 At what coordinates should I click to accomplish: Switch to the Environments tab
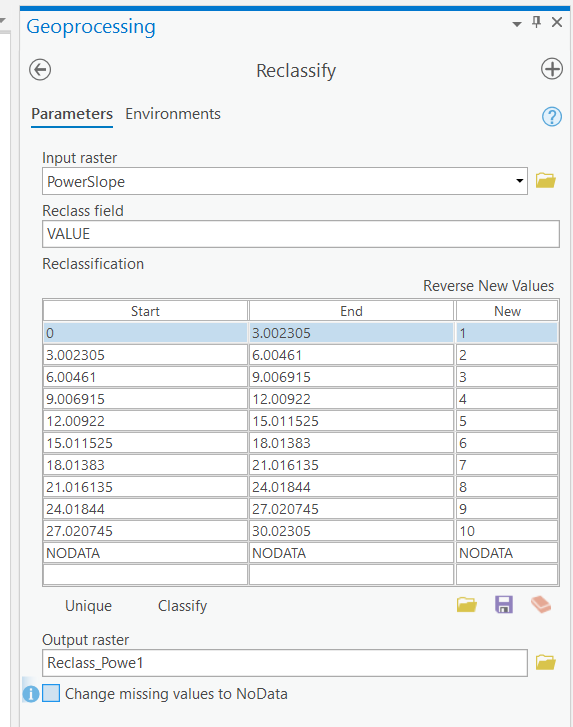pos(173,114)
